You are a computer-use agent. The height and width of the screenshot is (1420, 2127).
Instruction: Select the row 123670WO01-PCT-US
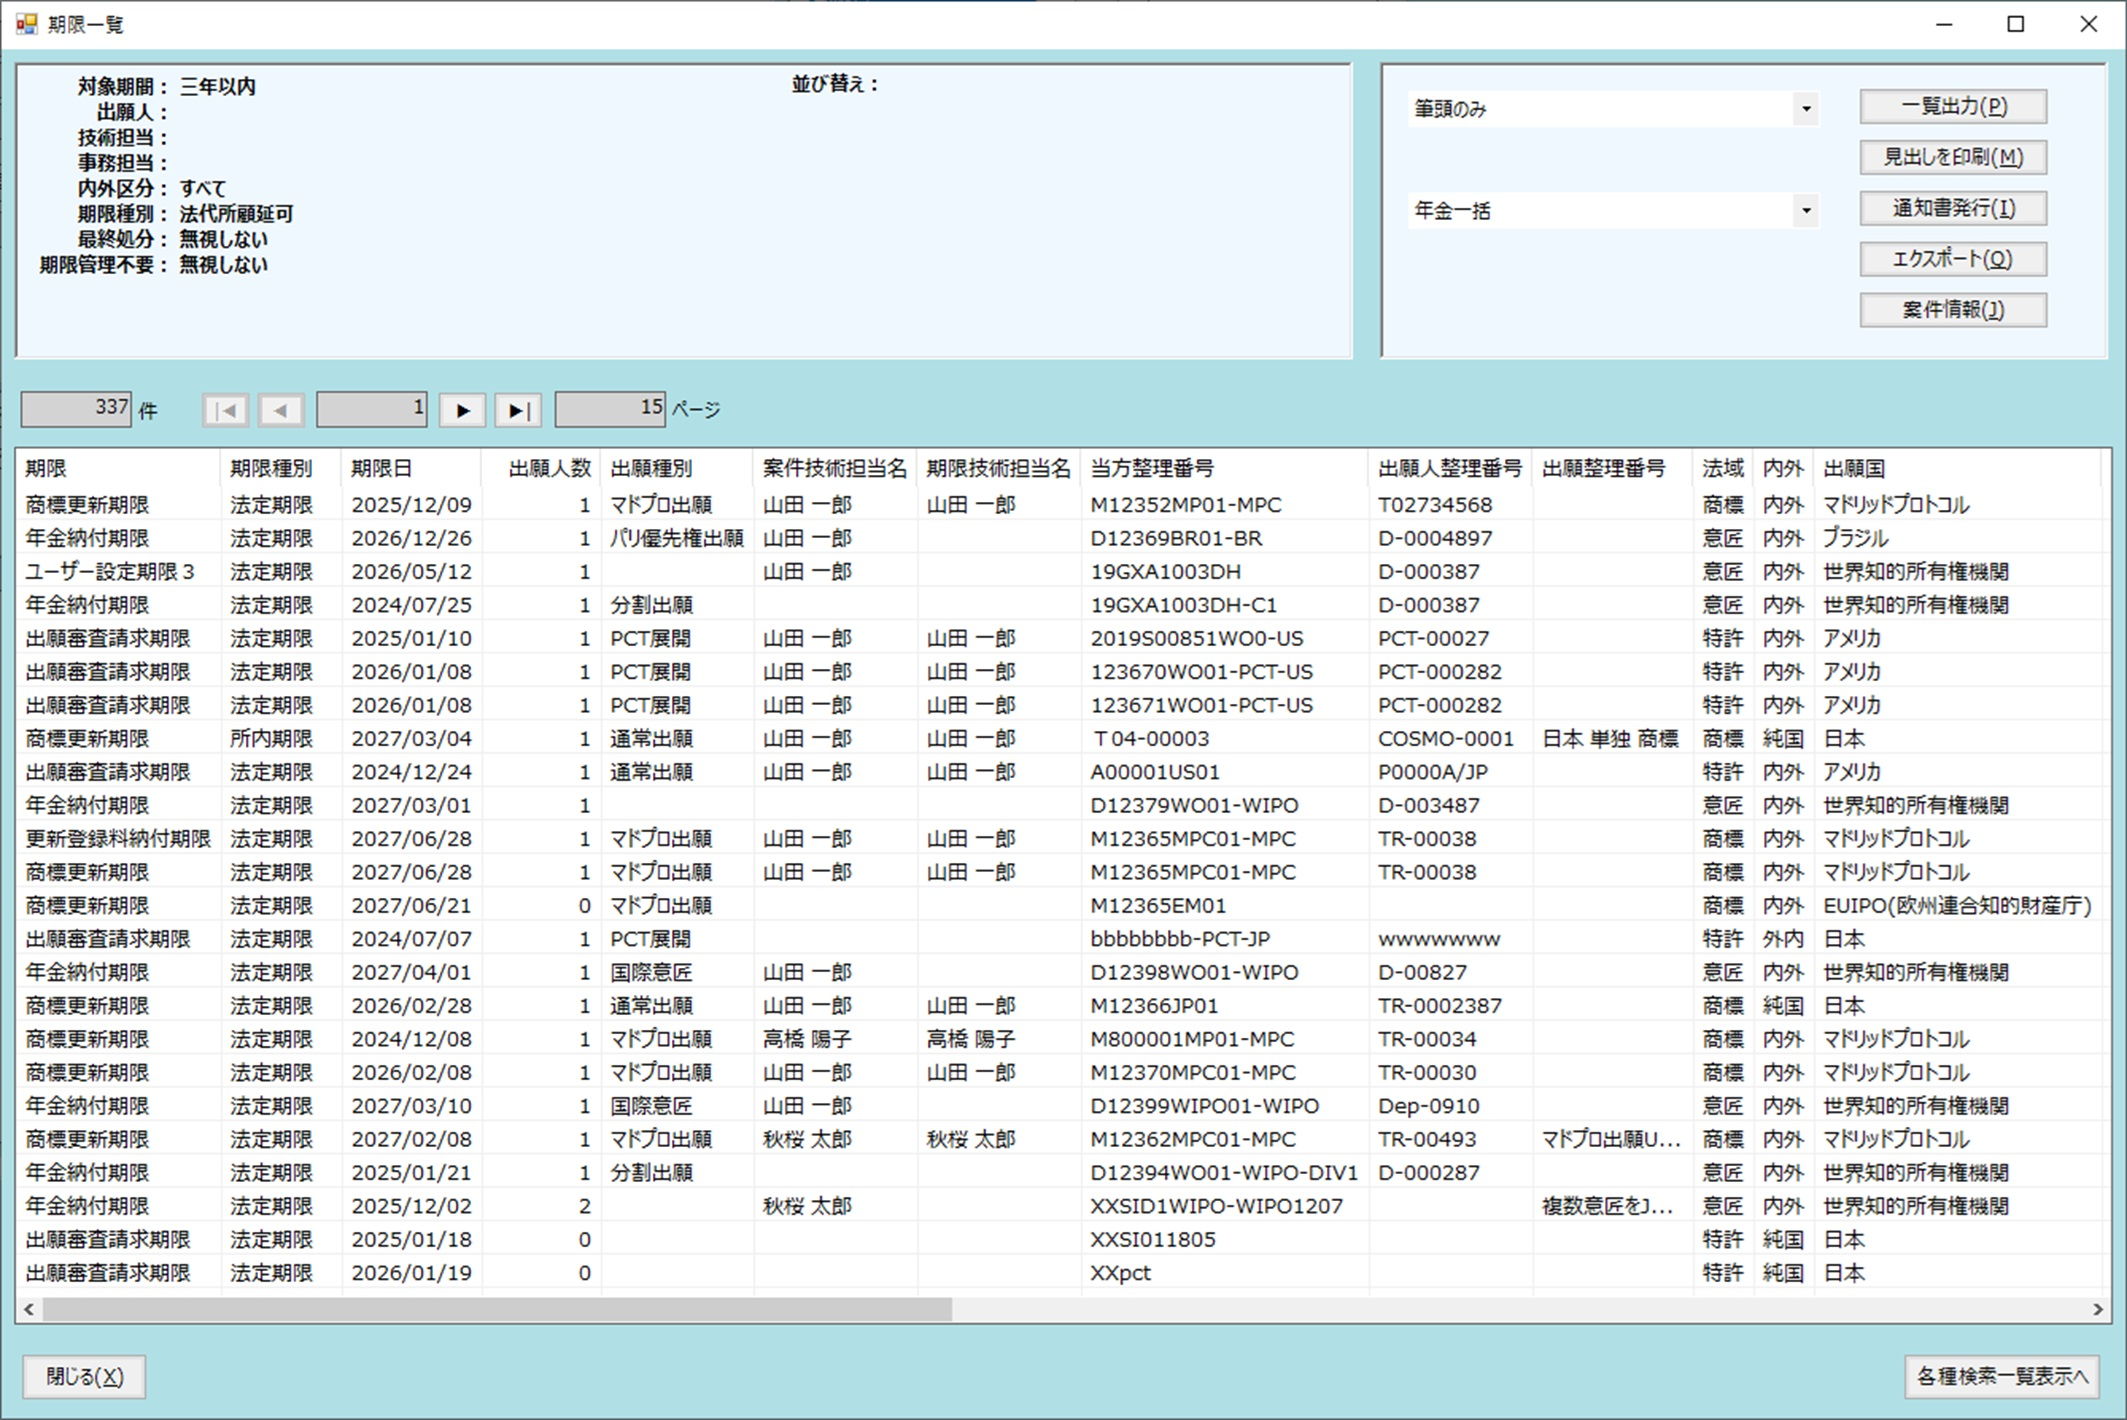pyautogui.click(x=1060, y=672)
